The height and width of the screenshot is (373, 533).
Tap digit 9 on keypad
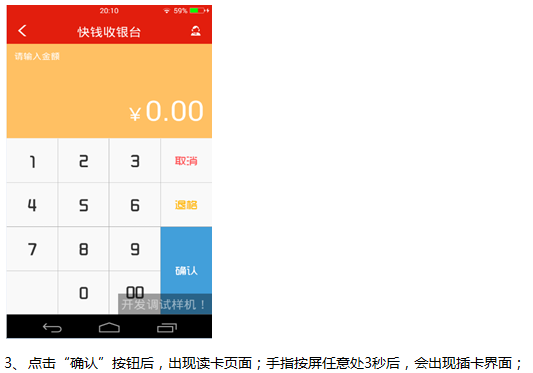pyautogui.click(x=135, y=249)
